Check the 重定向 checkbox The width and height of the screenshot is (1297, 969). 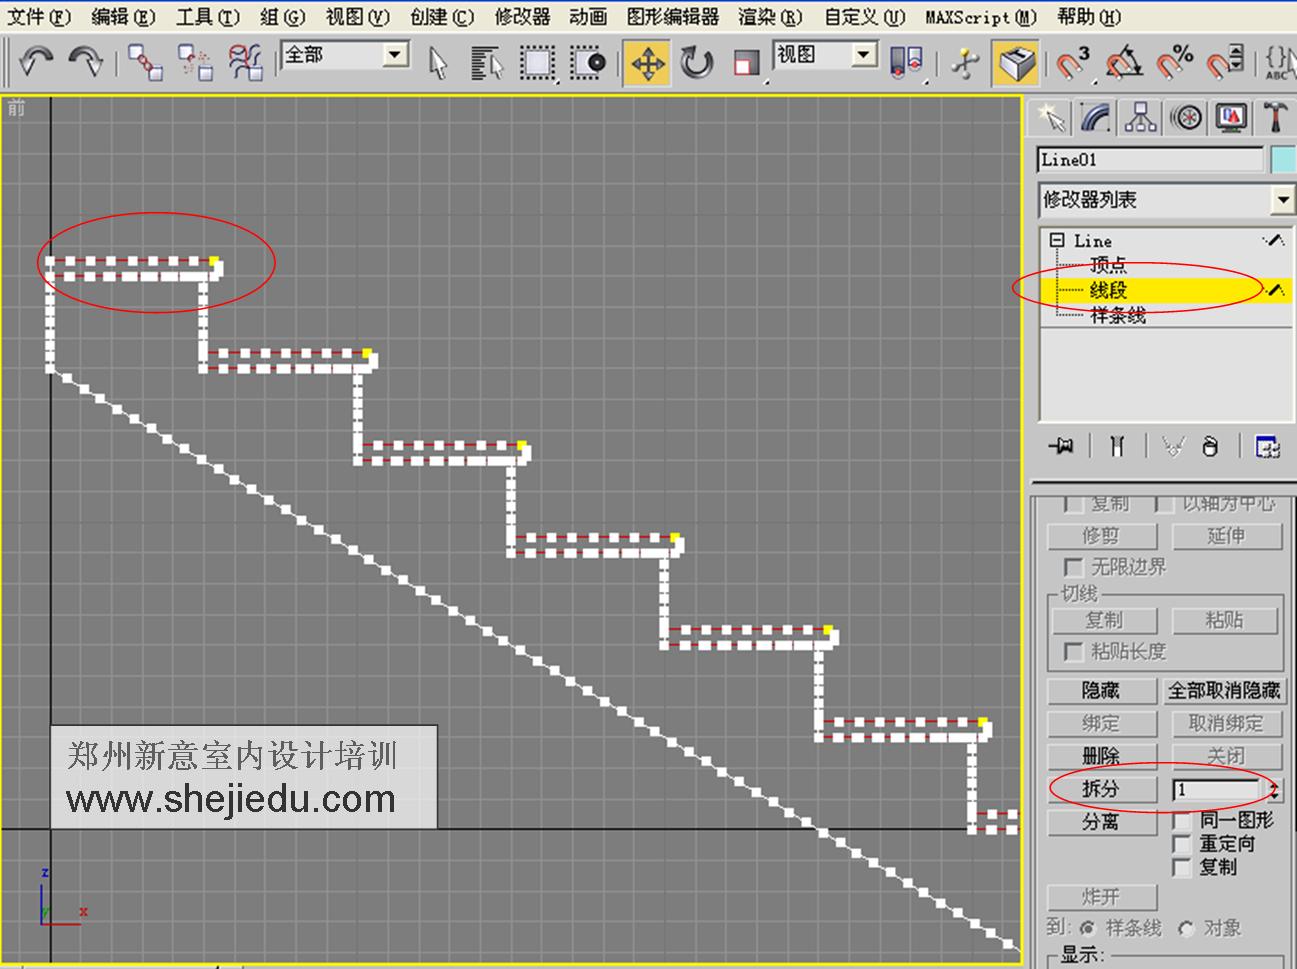tap(1182, 843)
